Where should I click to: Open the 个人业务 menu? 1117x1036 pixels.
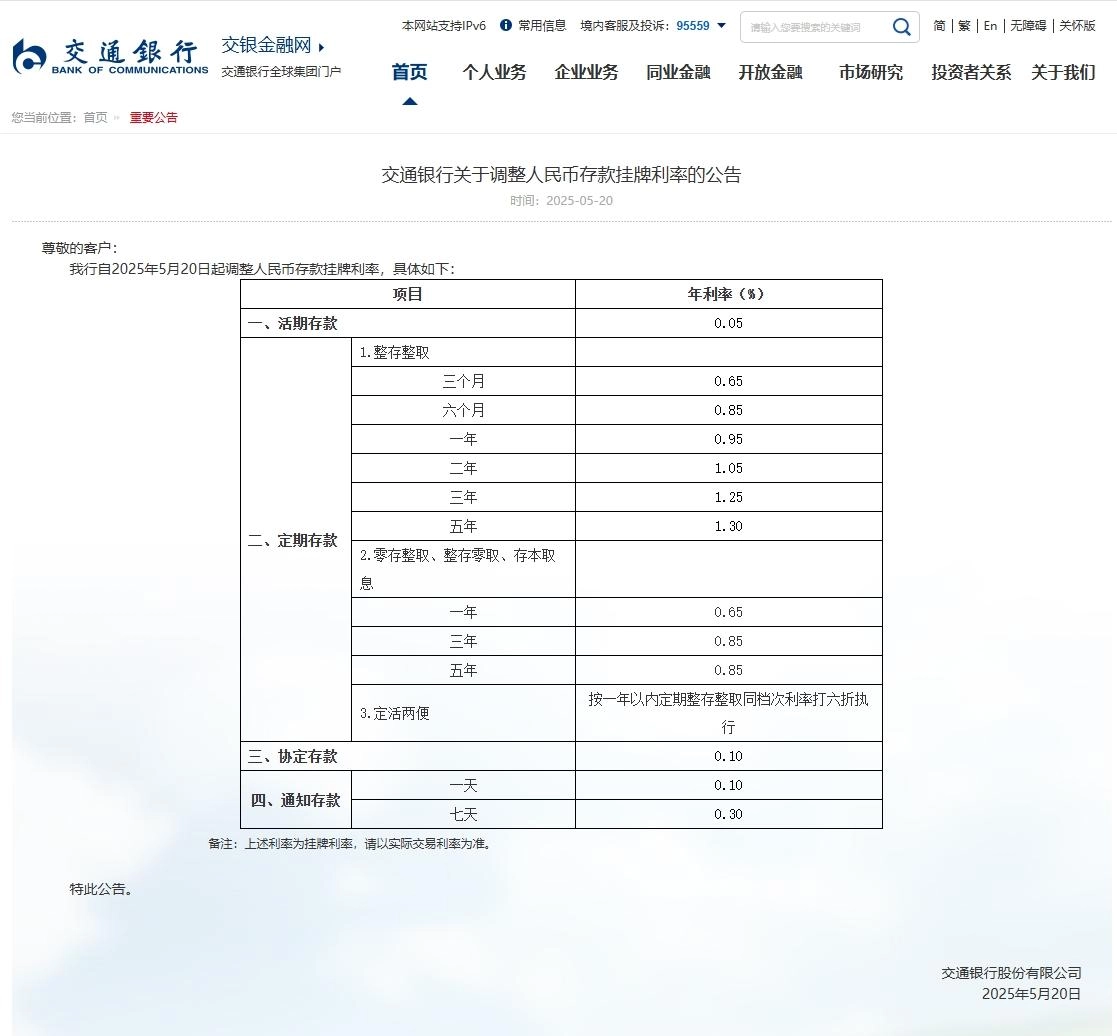coord(494,72)
